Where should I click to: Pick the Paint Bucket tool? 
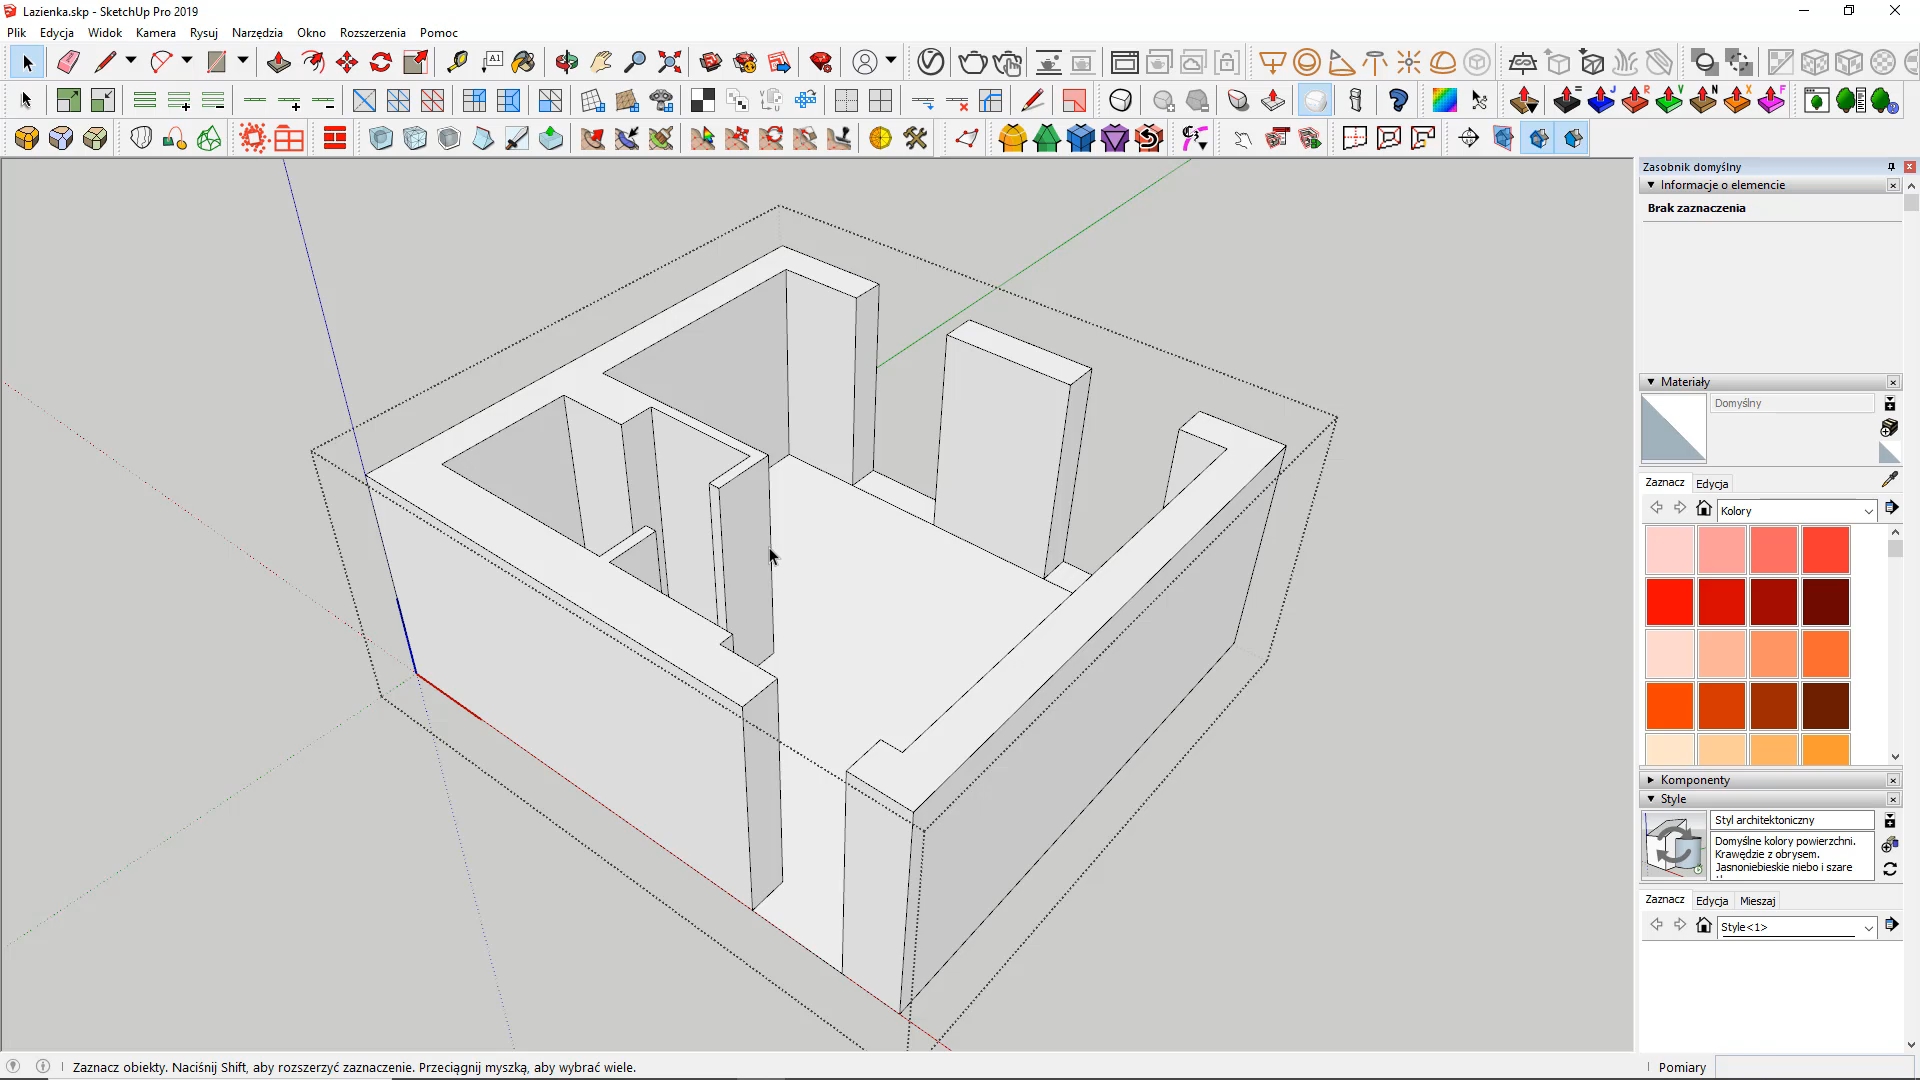pos(523,62)
